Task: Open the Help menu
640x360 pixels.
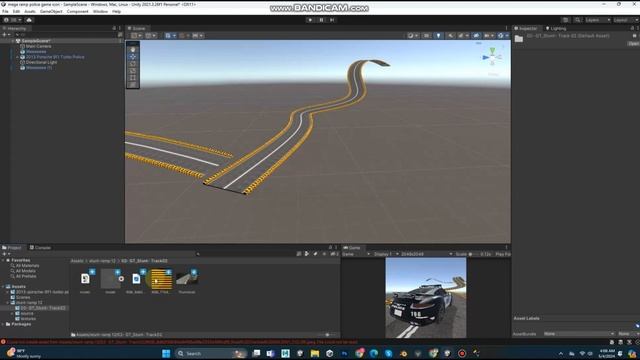Action: point(116,11)
